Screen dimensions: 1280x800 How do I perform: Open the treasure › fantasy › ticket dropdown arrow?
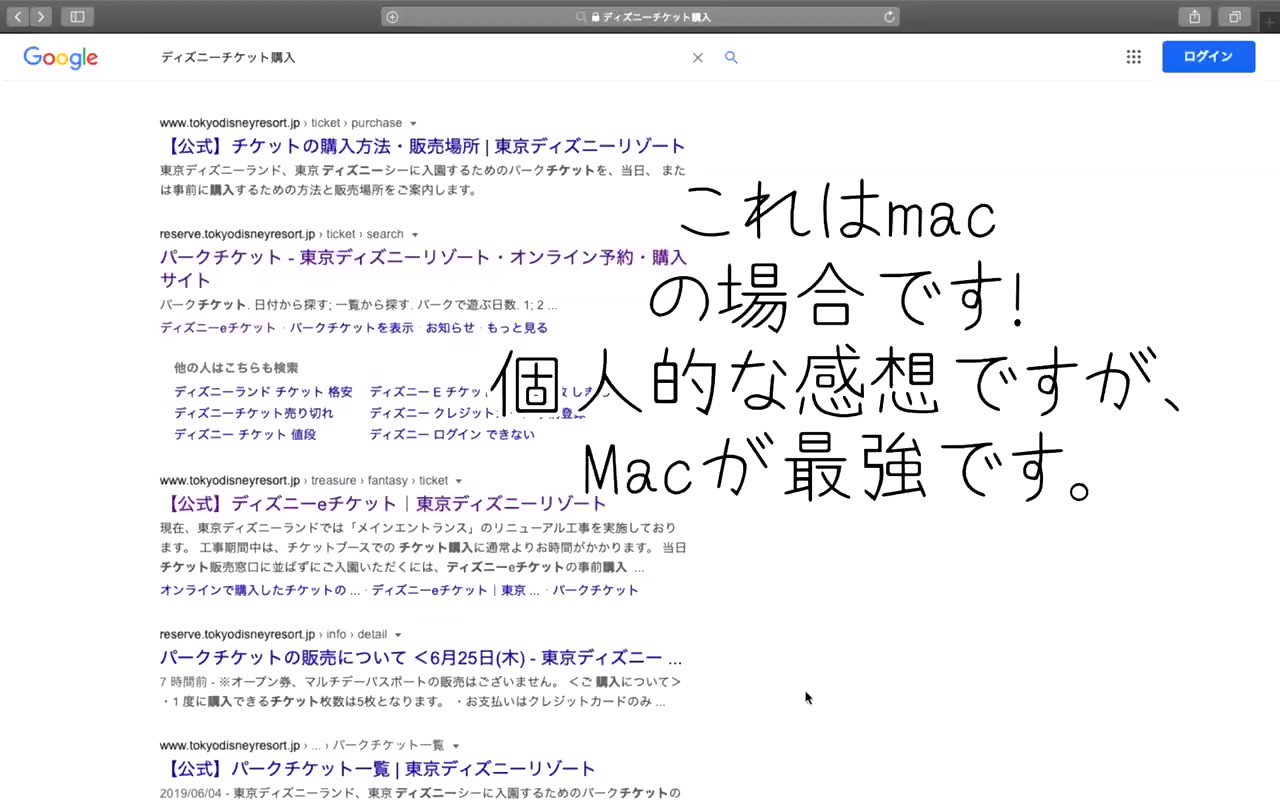[460, 481]
